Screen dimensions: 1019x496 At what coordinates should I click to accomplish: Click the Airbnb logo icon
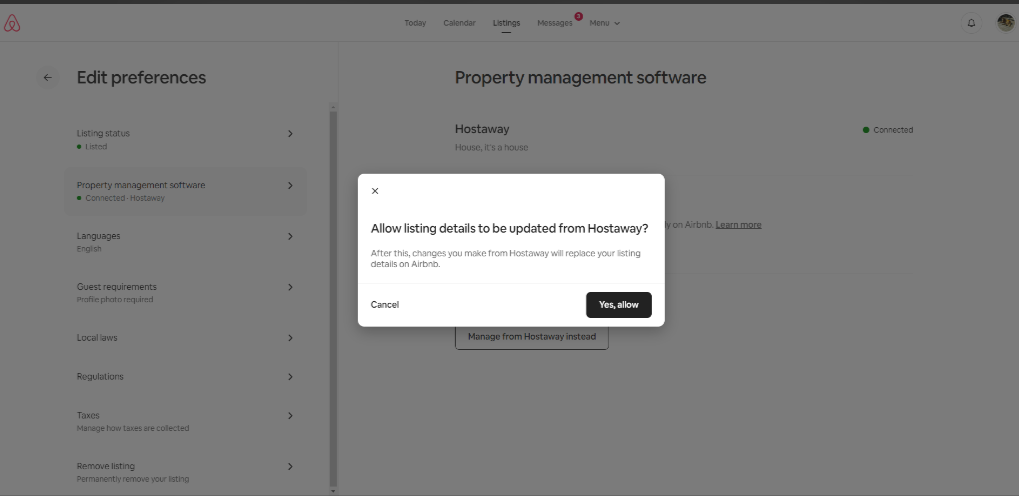coord(12,22)
